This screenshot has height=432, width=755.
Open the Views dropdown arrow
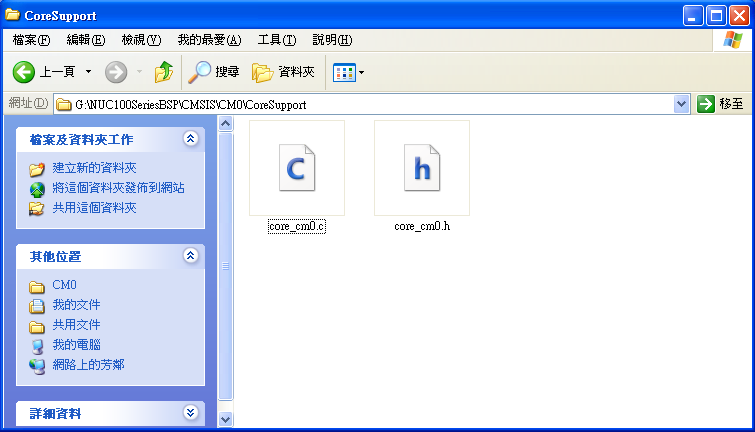click(362, 73)
